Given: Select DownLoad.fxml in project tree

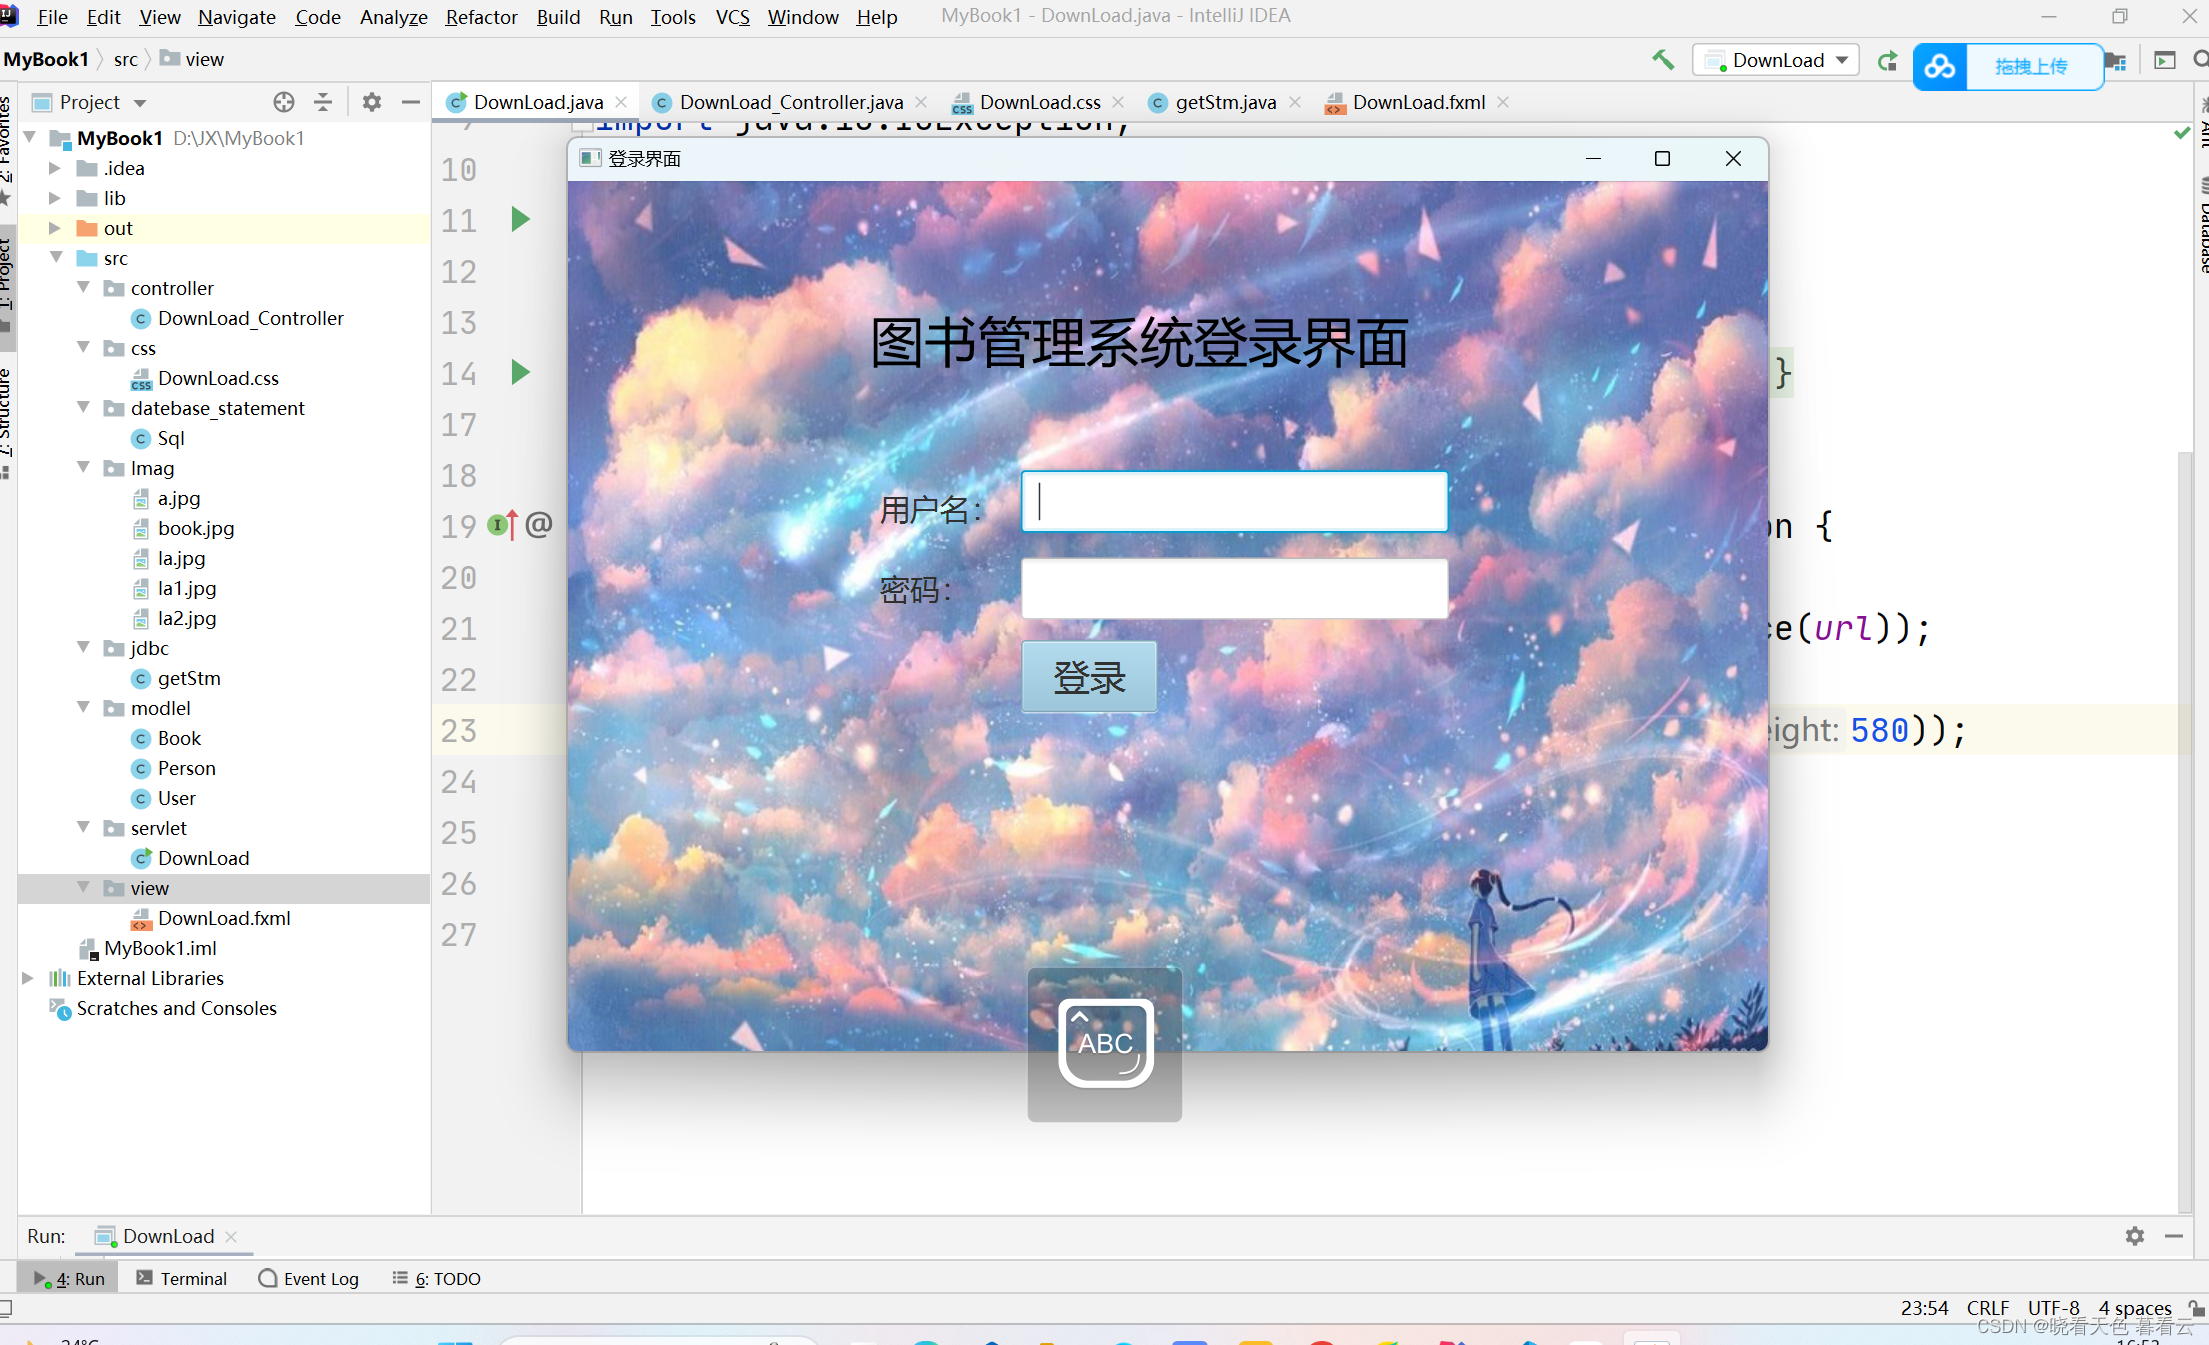Looking at the screenshot, I should click(x=224, y=918).
